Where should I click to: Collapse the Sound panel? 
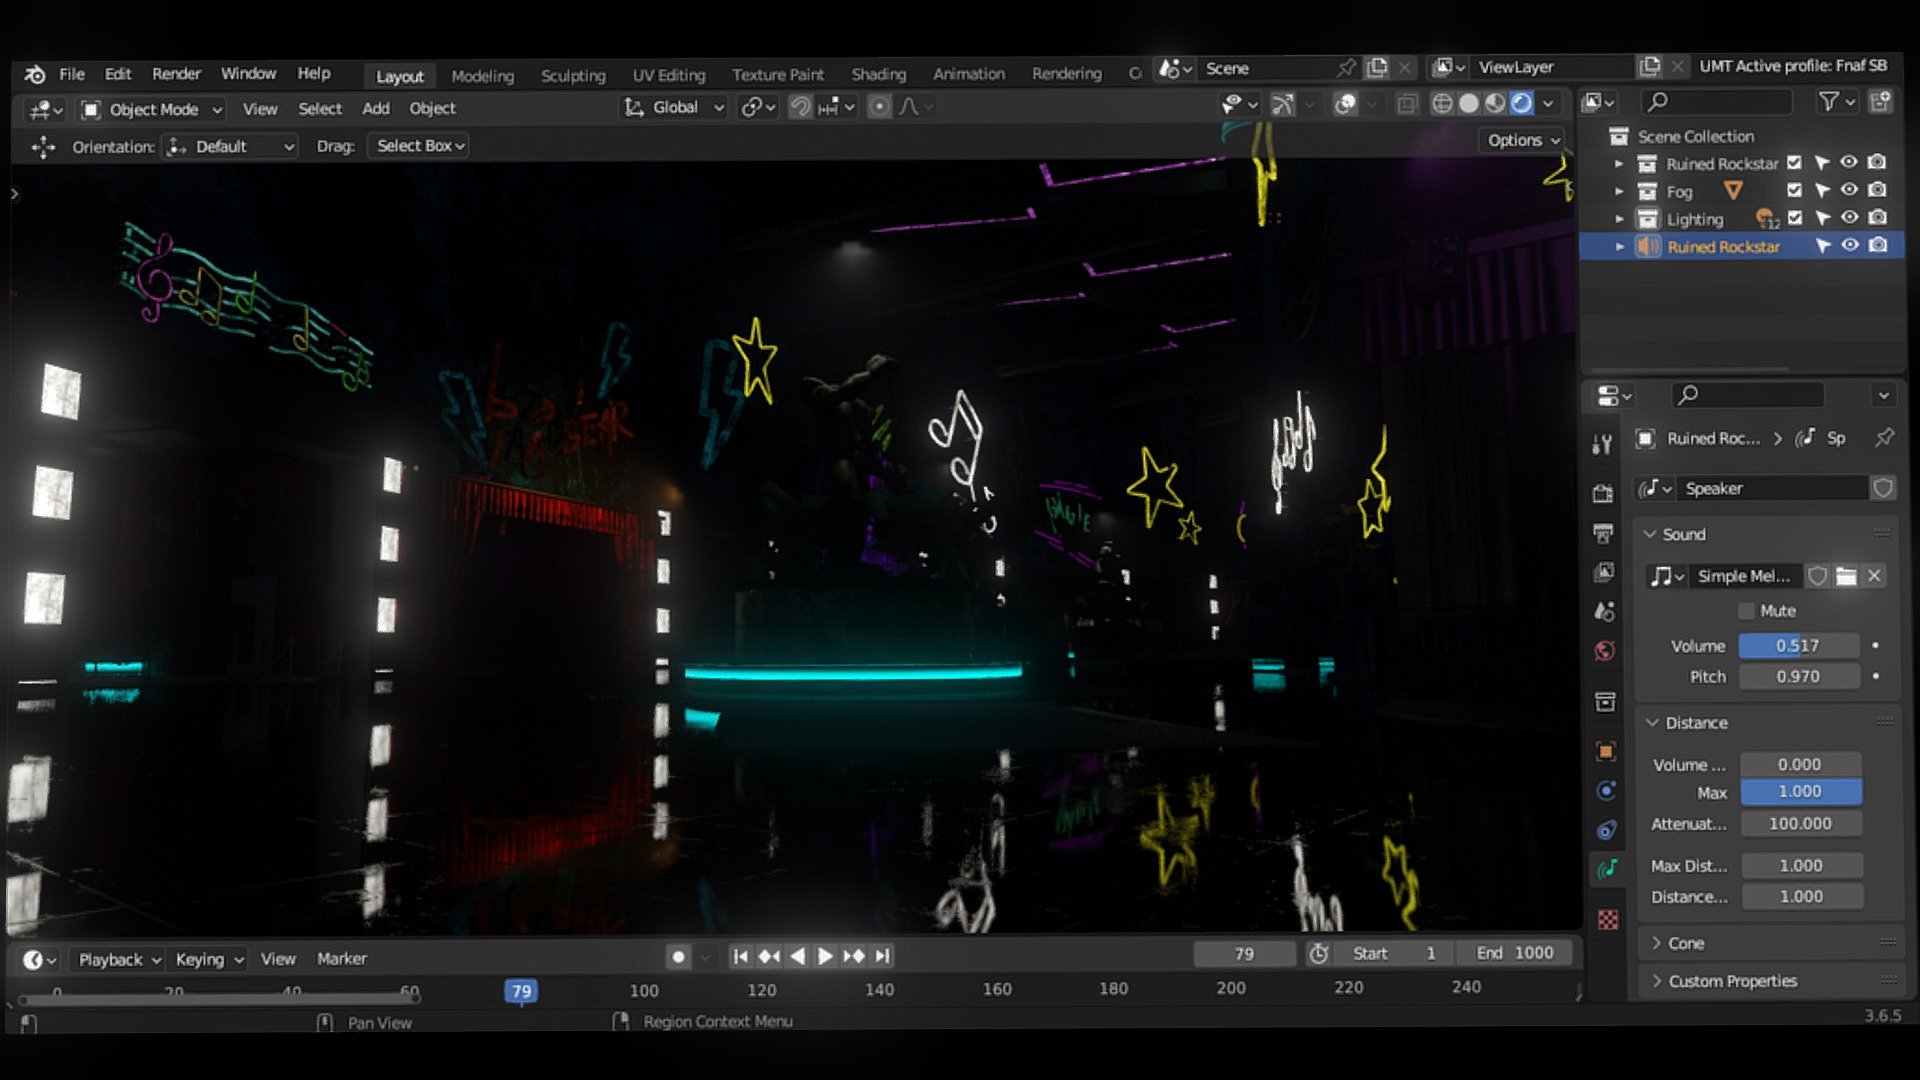(1651, 534)
